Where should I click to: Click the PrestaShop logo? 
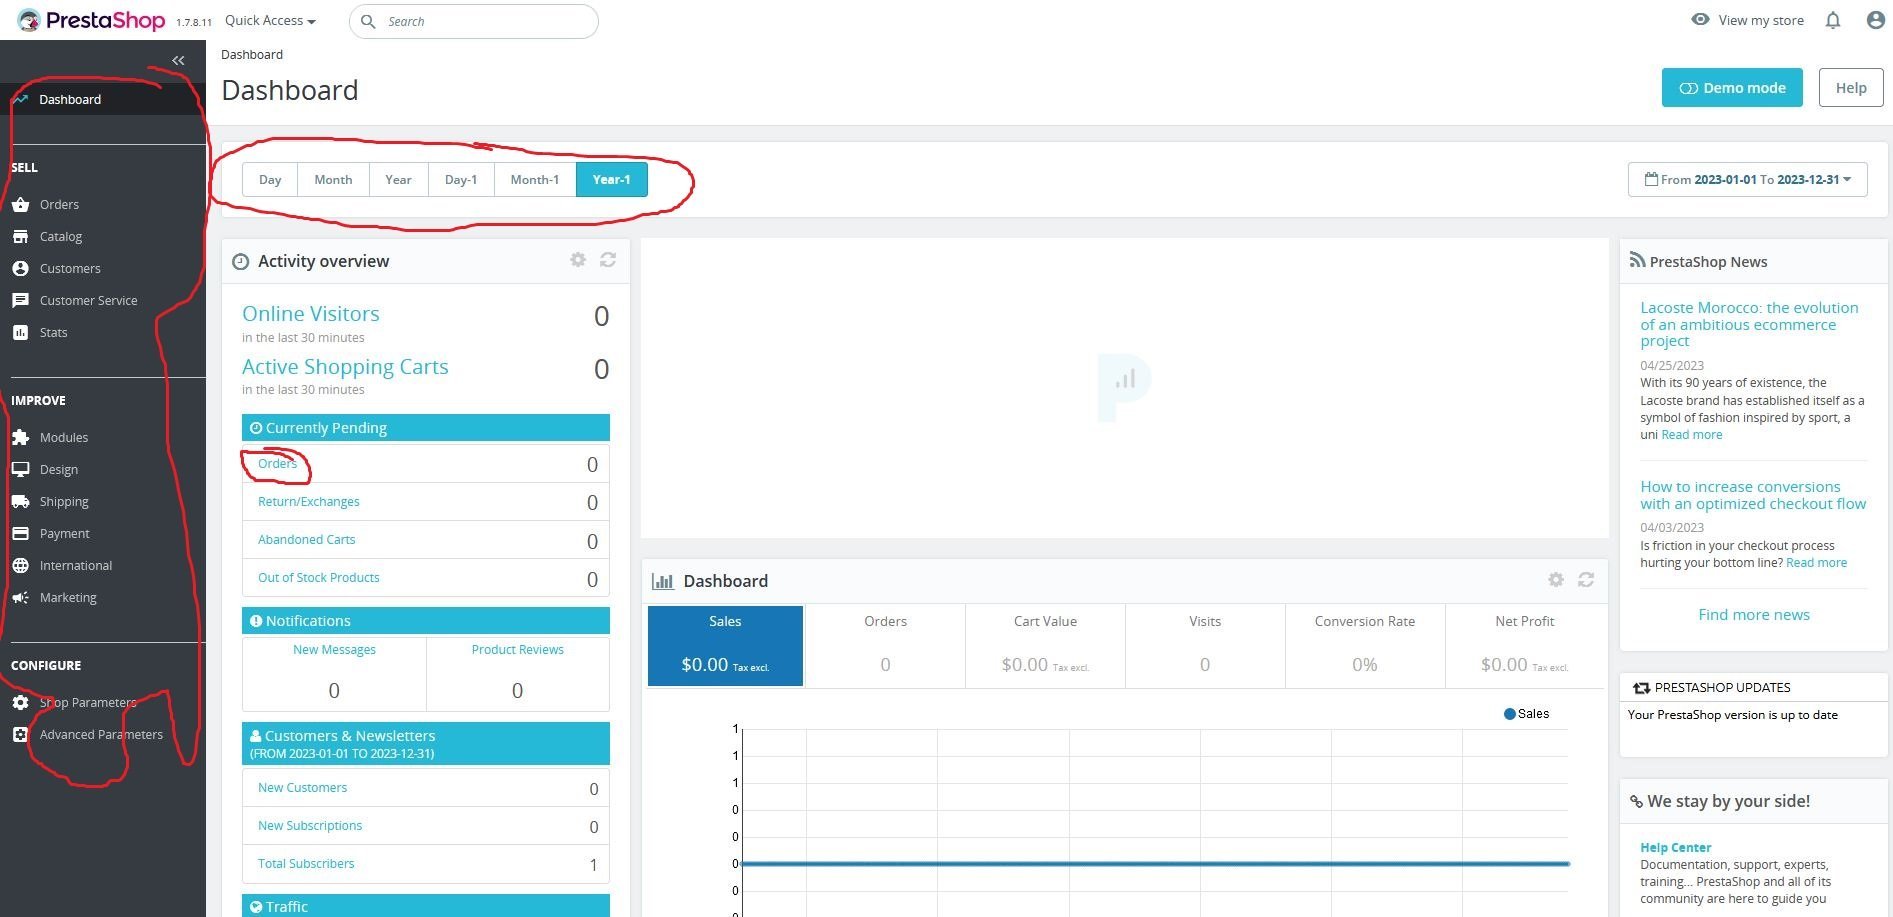(91, 20)
